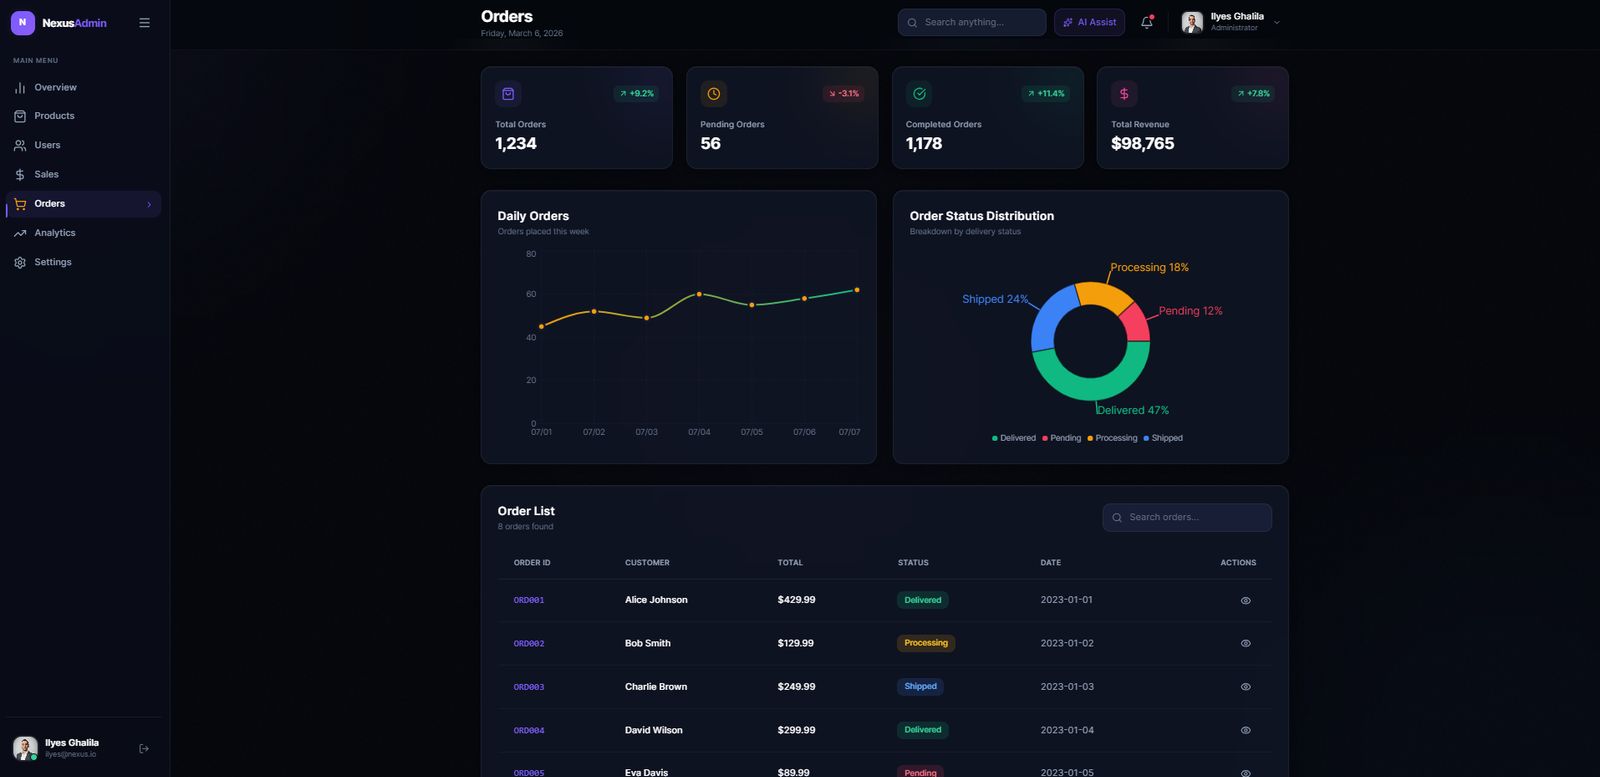This screenshot has height=777, width=1600.
Task: Click the Pending Orders clock icon
Action: coord(713,94)
